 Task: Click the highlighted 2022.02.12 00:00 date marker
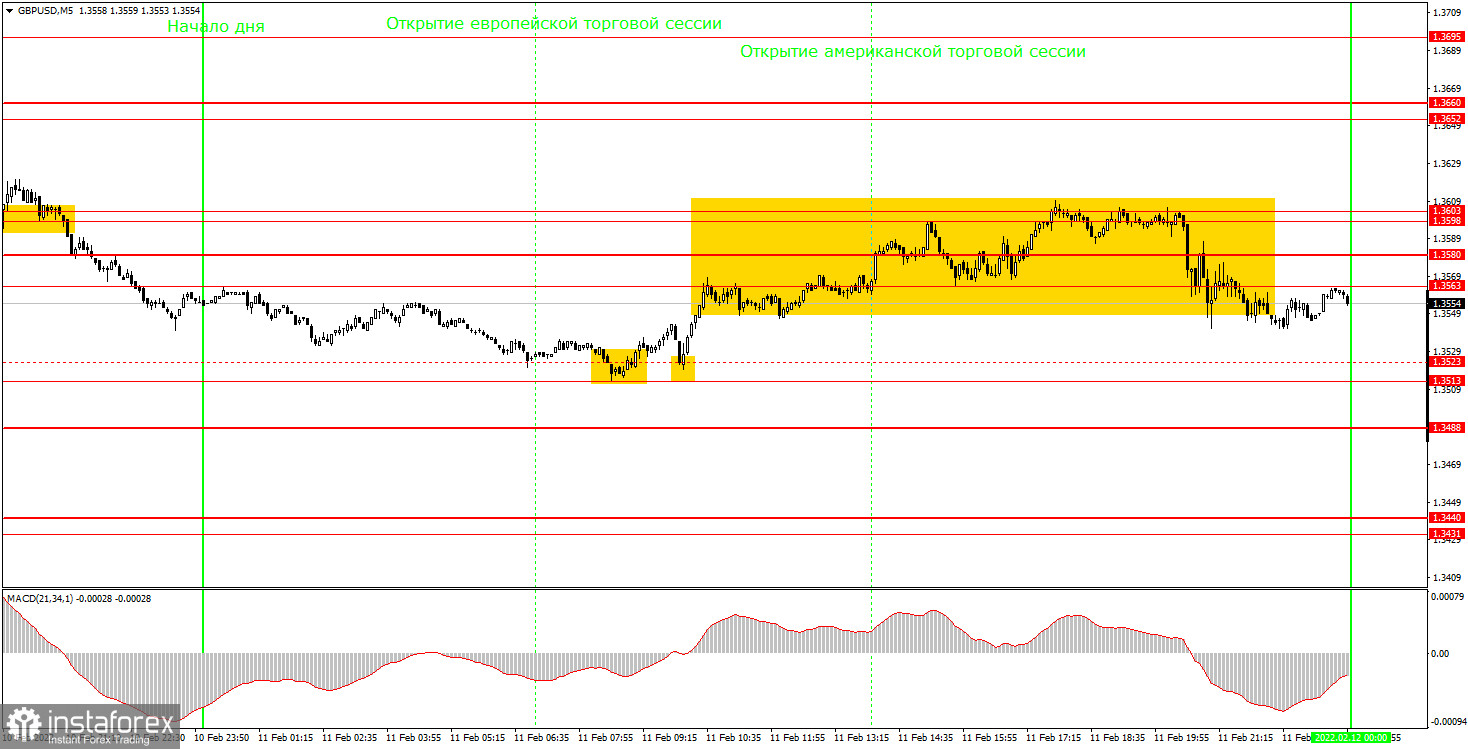pyautogui.click(x=1350, y=738)
